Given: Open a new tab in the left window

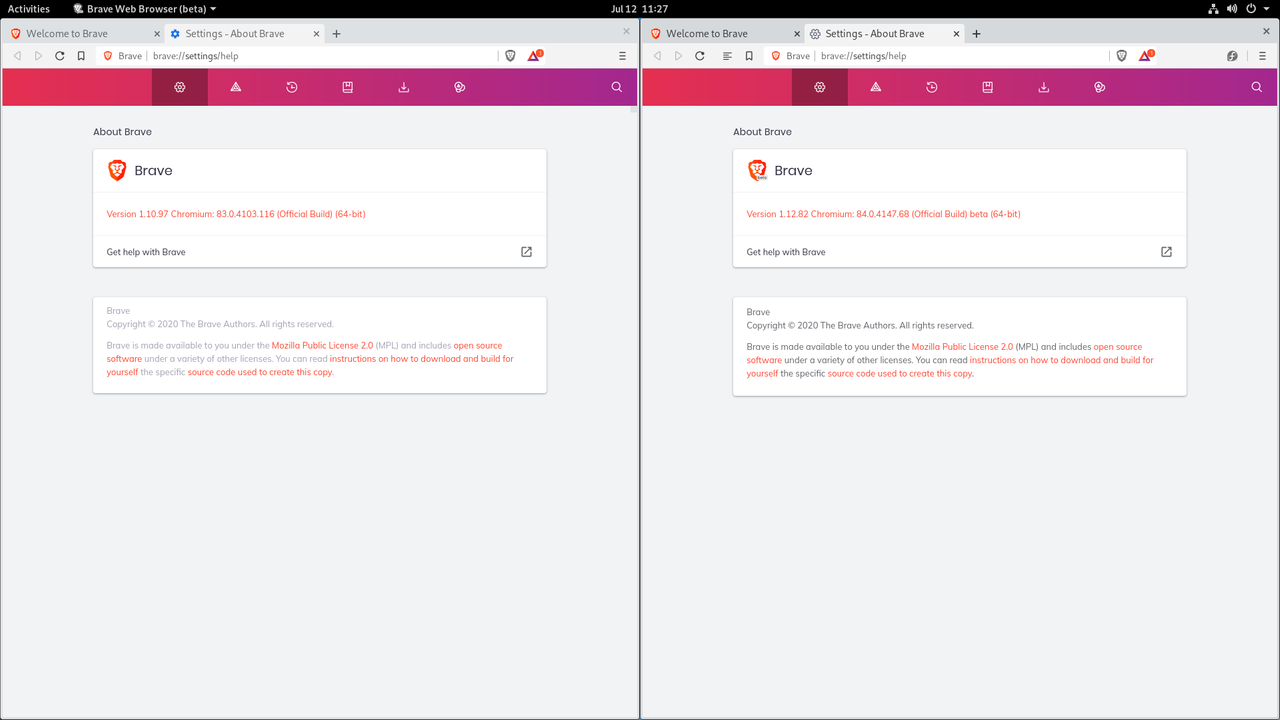Looking at the screenshot, I should click(x=337, y=33).
